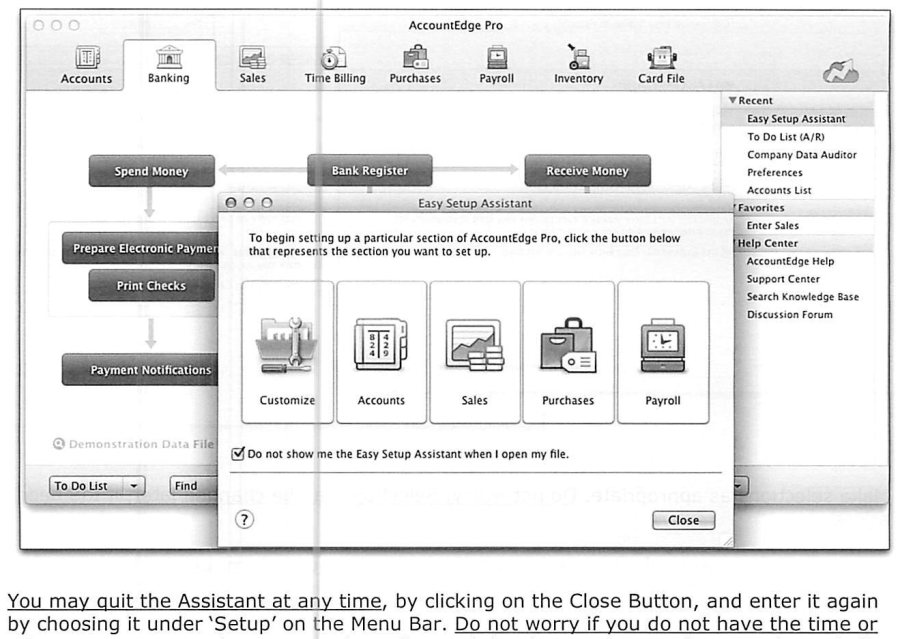Start the Payroll setup in Easy Setup Assistant

pyautogui.click(x=663, y=353)
